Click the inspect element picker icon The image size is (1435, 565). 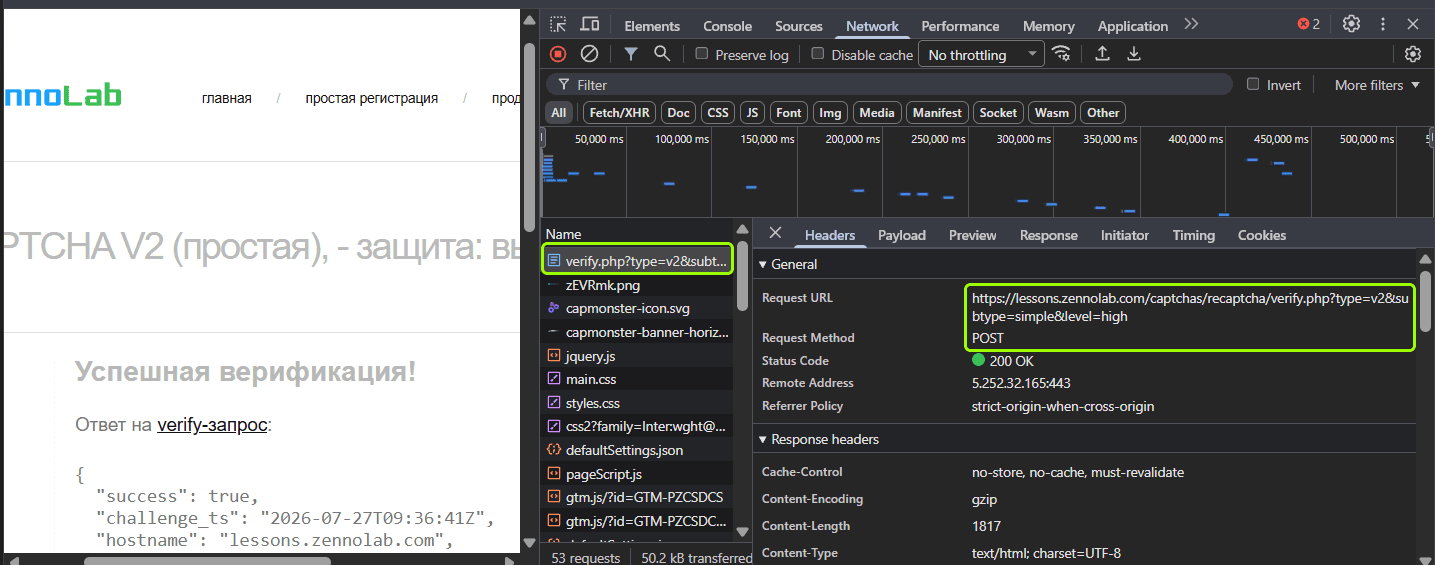pos(558,25)
